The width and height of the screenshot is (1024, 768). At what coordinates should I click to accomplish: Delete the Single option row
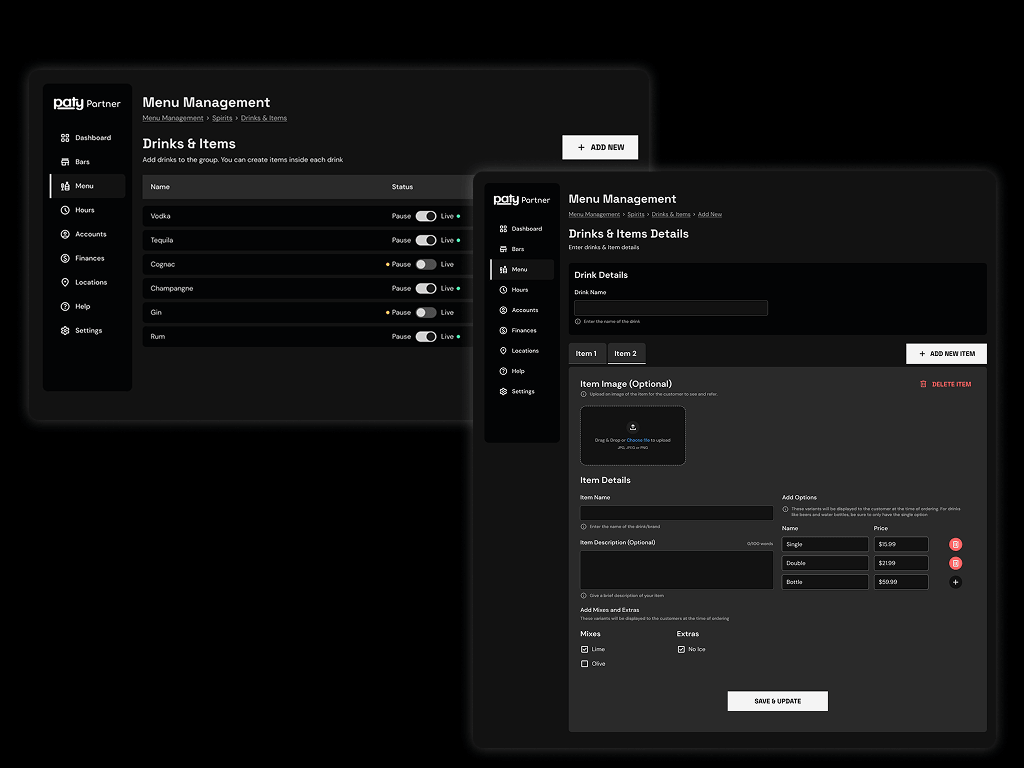tap(955, 544)
